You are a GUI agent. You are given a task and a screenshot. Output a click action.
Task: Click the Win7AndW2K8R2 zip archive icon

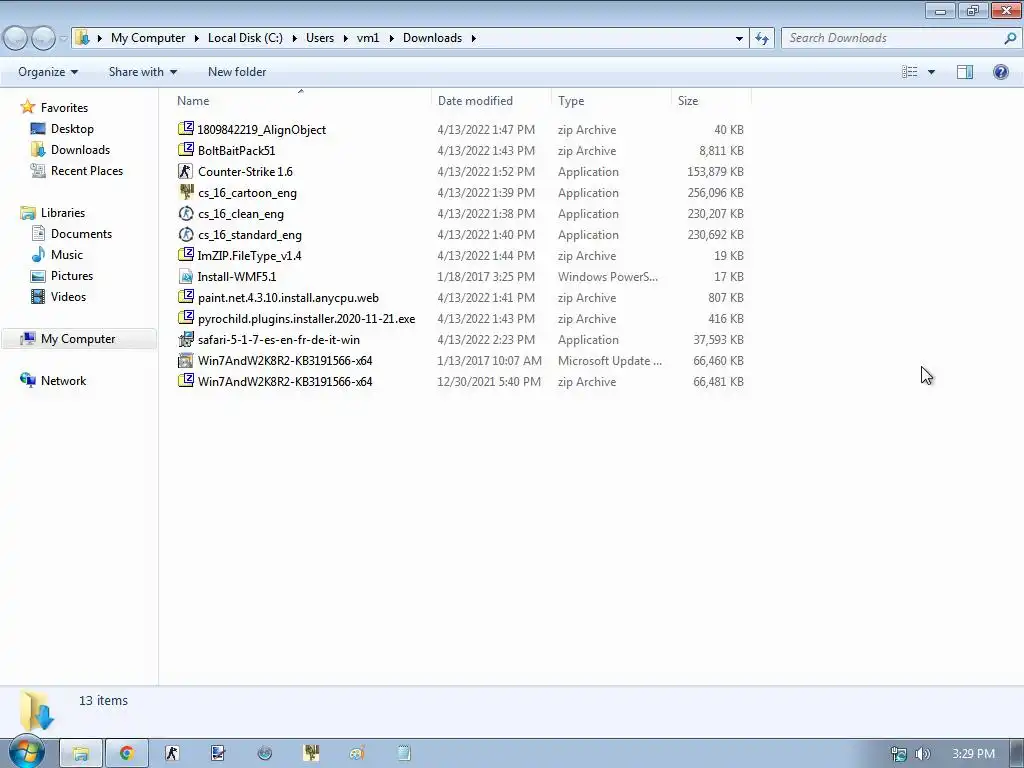[186, 381]
